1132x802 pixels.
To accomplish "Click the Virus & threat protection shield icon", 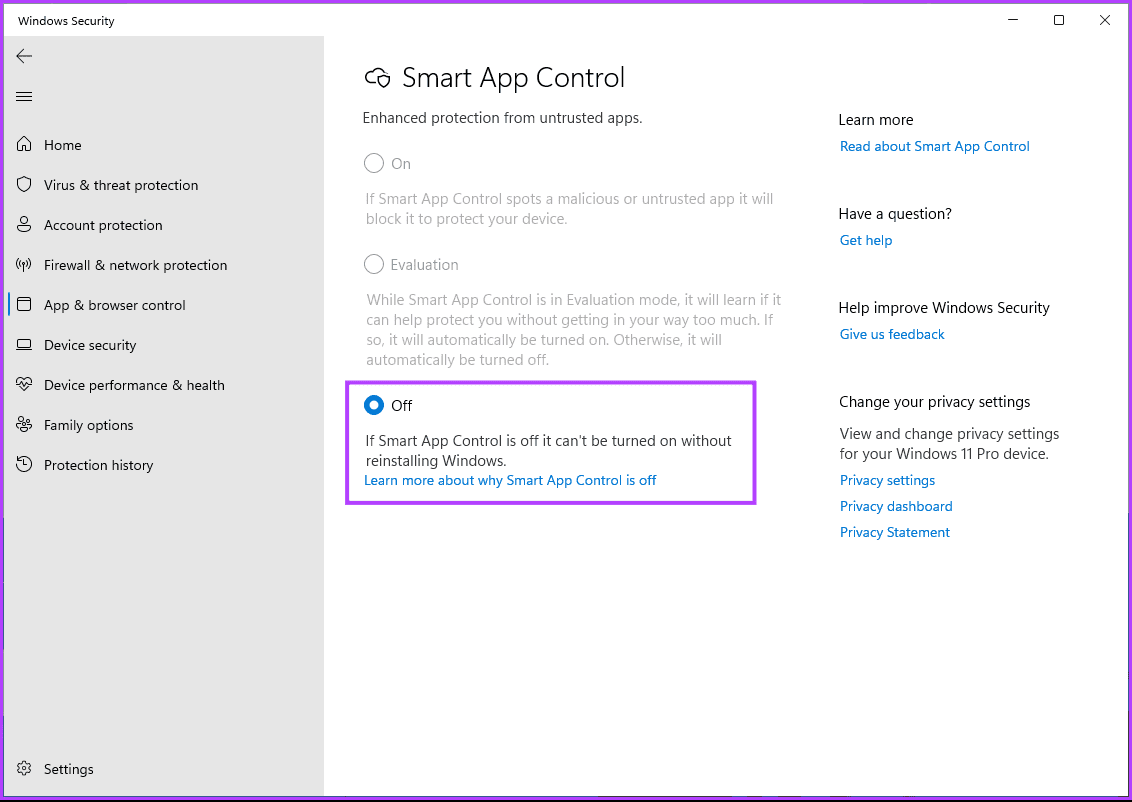I will (25, 185).
